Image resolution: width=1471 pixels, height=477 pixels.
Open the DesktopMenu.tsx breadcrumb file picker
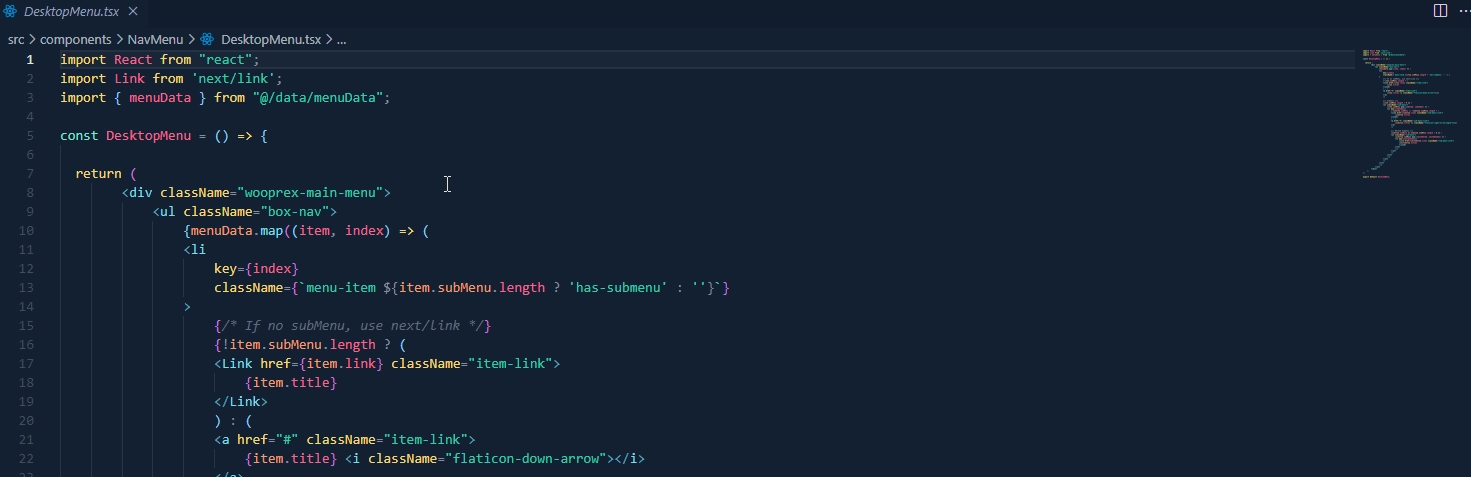point(270,40)
